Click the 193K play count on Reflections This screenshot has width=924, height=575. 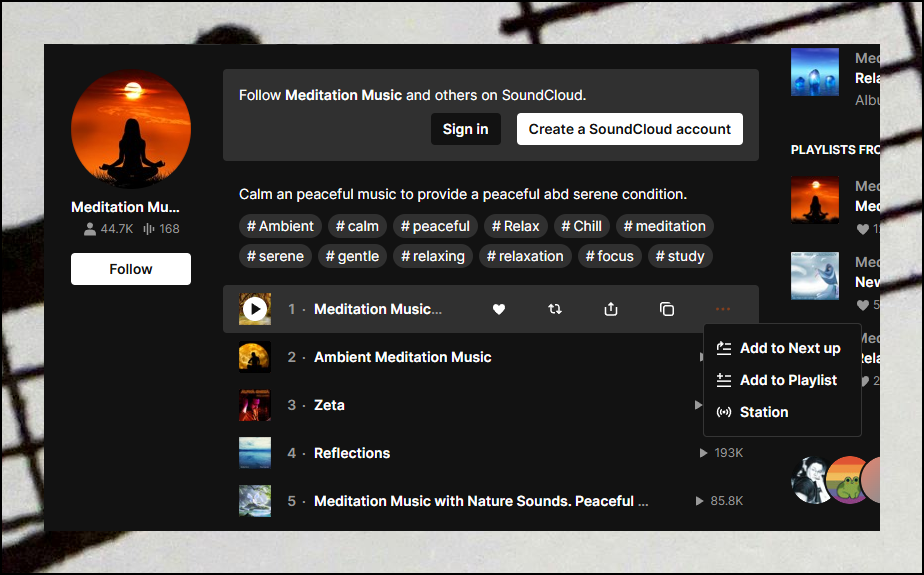point(721,452)
